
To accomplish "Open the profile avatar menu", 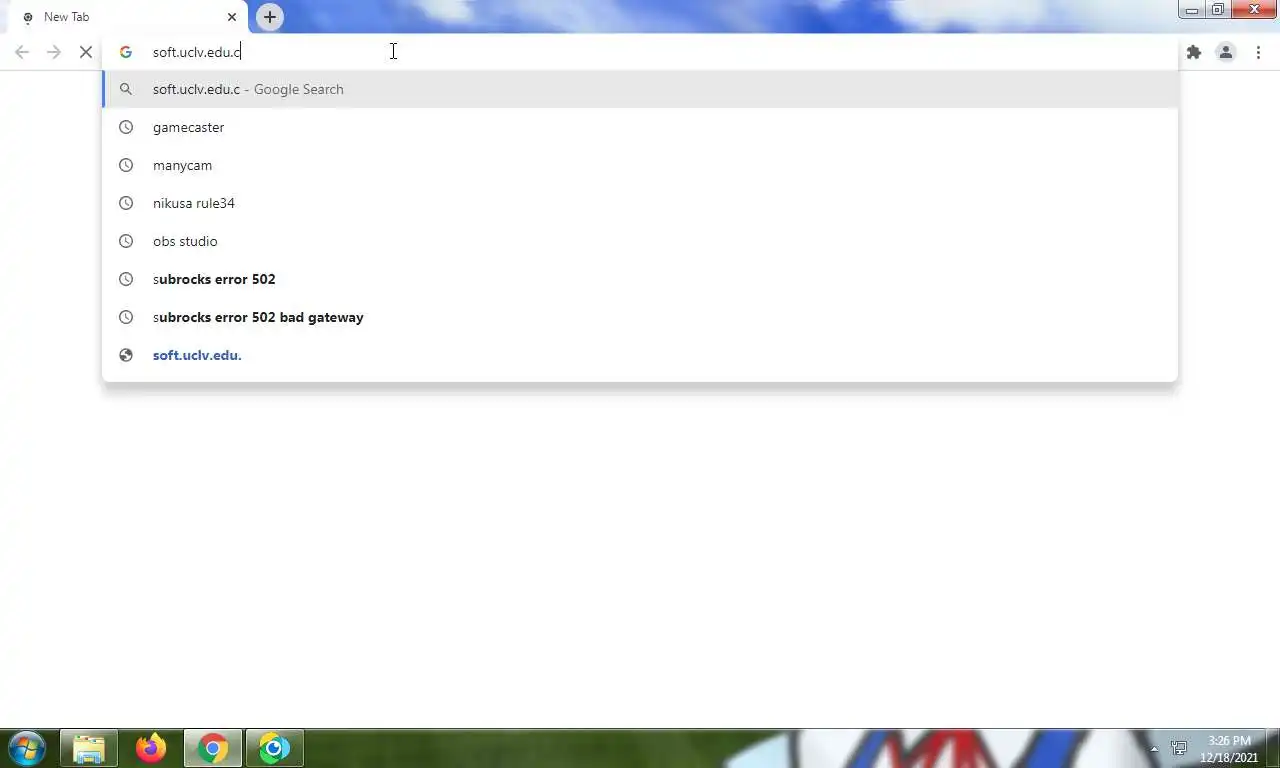I will pos(1226,52).
